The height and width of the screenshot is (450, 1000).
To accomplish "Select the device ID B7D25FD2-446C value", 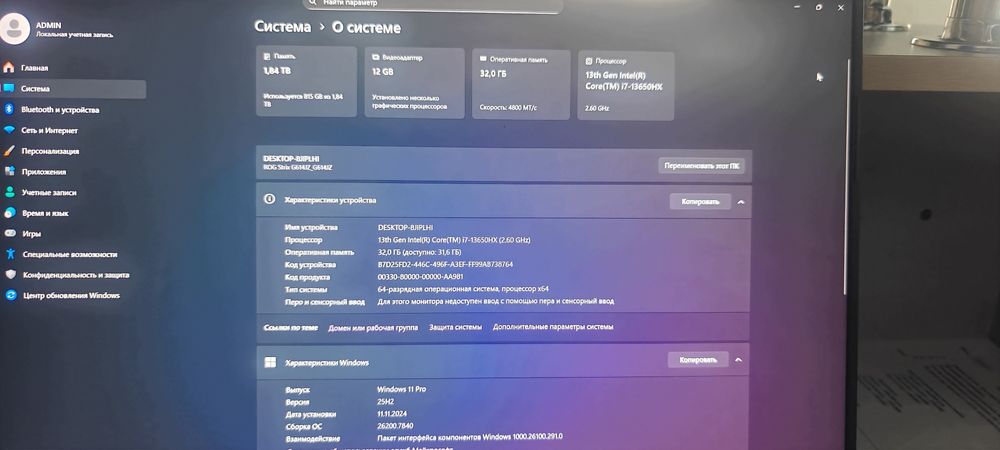I will [445, 265].
